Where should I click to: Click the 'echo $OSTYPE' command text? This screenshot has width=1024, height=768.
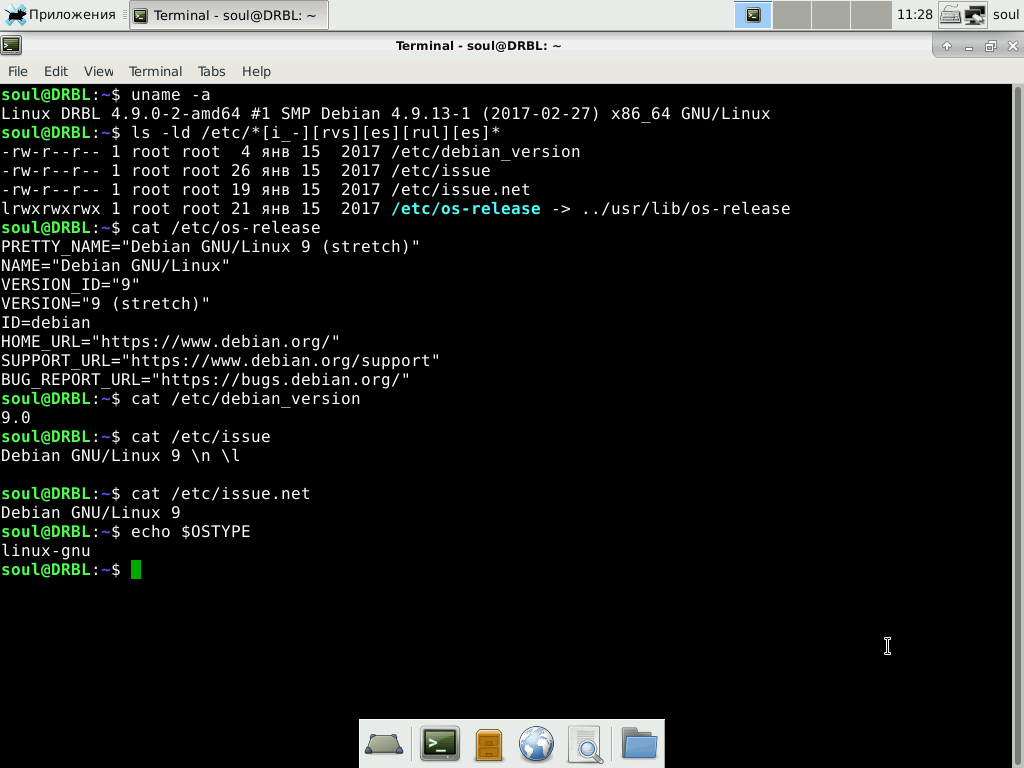click(x=191, y=532)
